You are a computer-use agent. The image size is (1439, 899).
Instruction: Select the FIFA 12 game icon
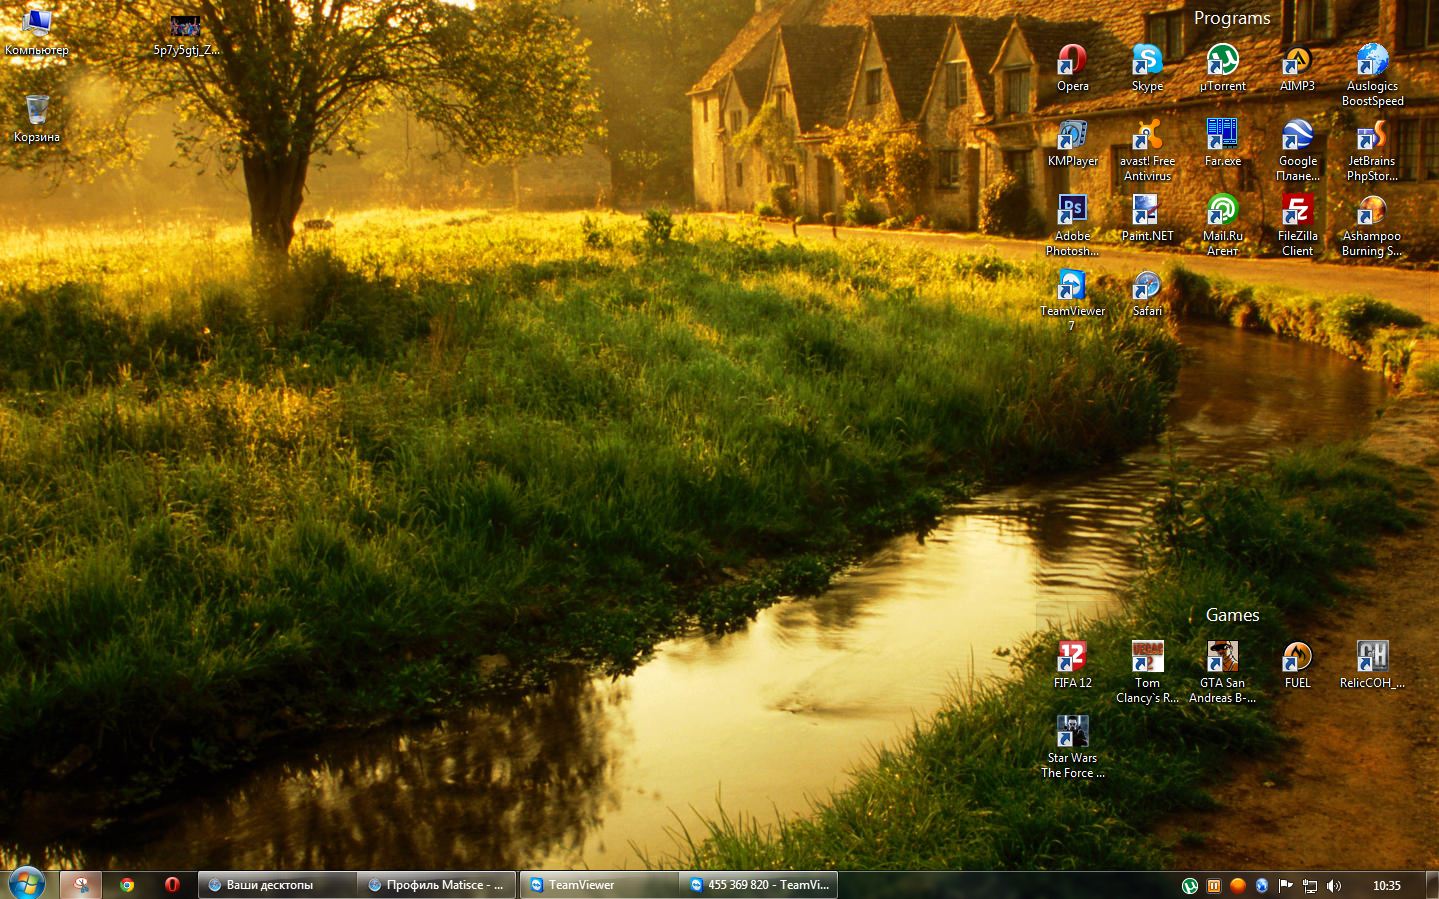1072,659
